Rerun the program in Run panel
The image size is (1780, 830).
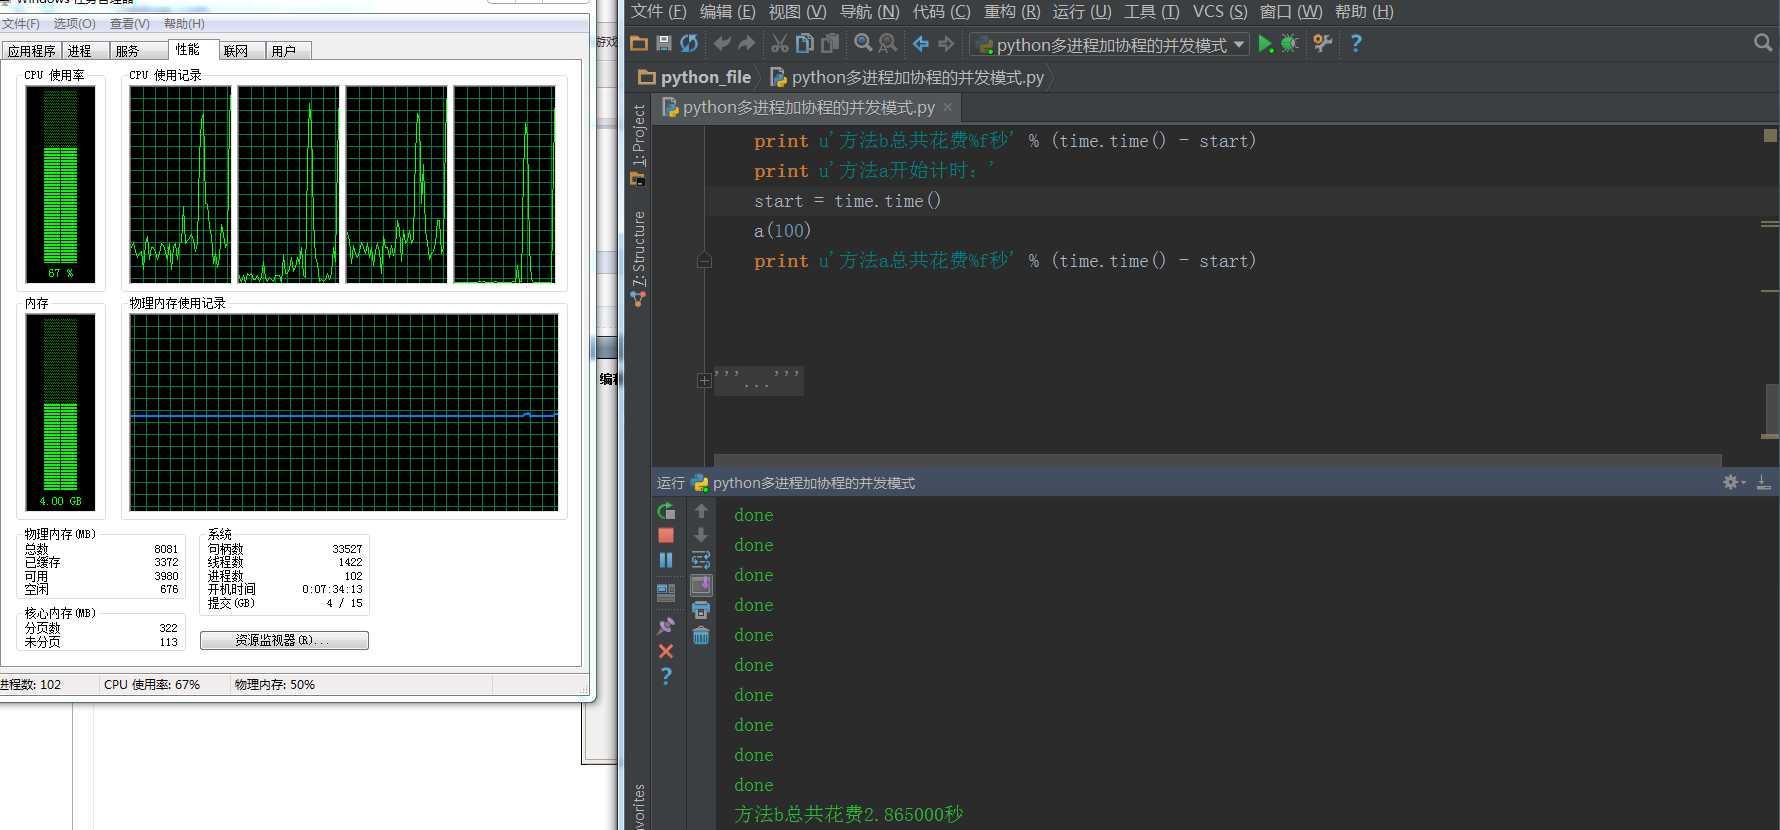pyautogui.click(x=666, y=511)
